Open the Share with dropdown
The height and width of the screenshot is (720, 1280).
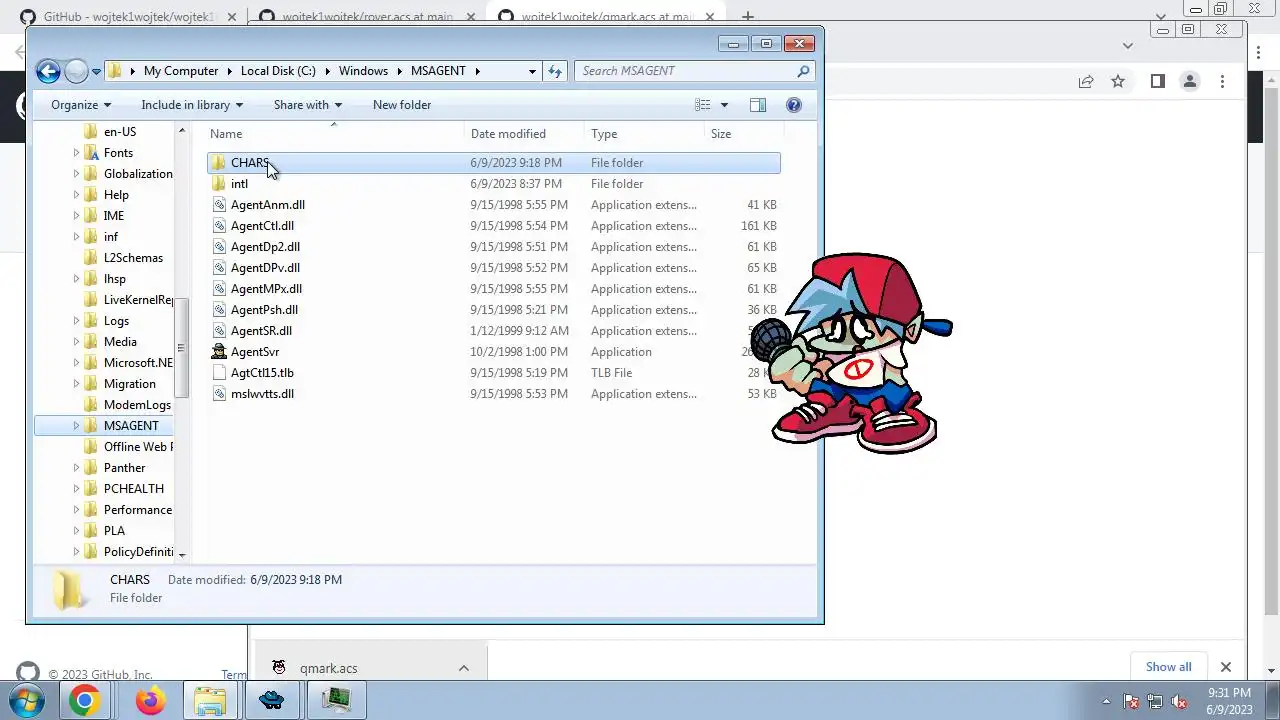click(308, 105)
